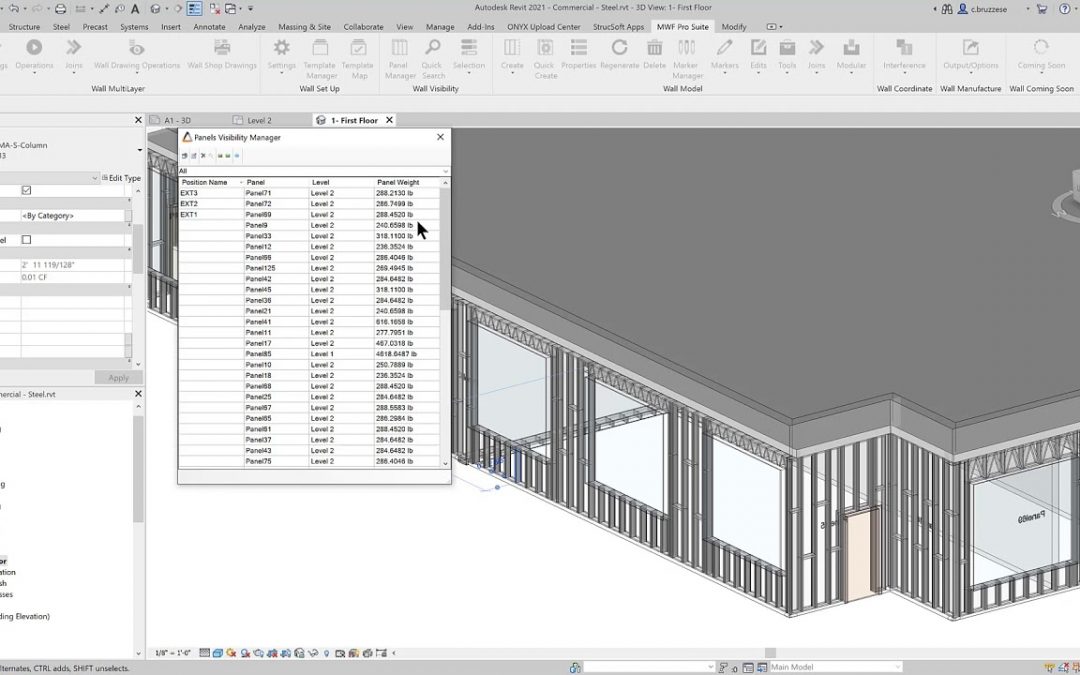Click the Switch Windows icon in quick access toolbar

tap(231, 8)
